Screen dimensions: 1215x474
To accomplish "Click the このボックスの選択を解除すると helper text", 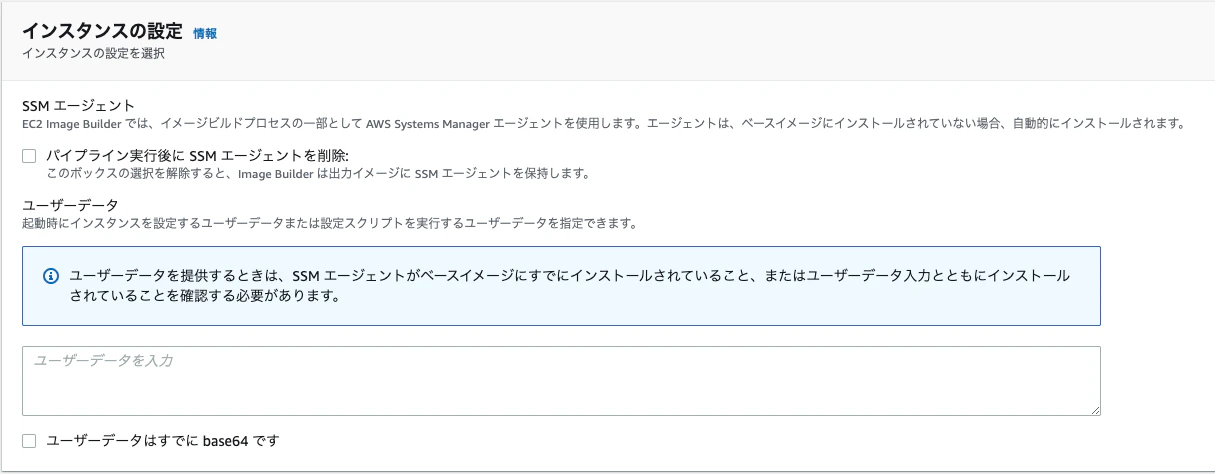I will (318, 173).
